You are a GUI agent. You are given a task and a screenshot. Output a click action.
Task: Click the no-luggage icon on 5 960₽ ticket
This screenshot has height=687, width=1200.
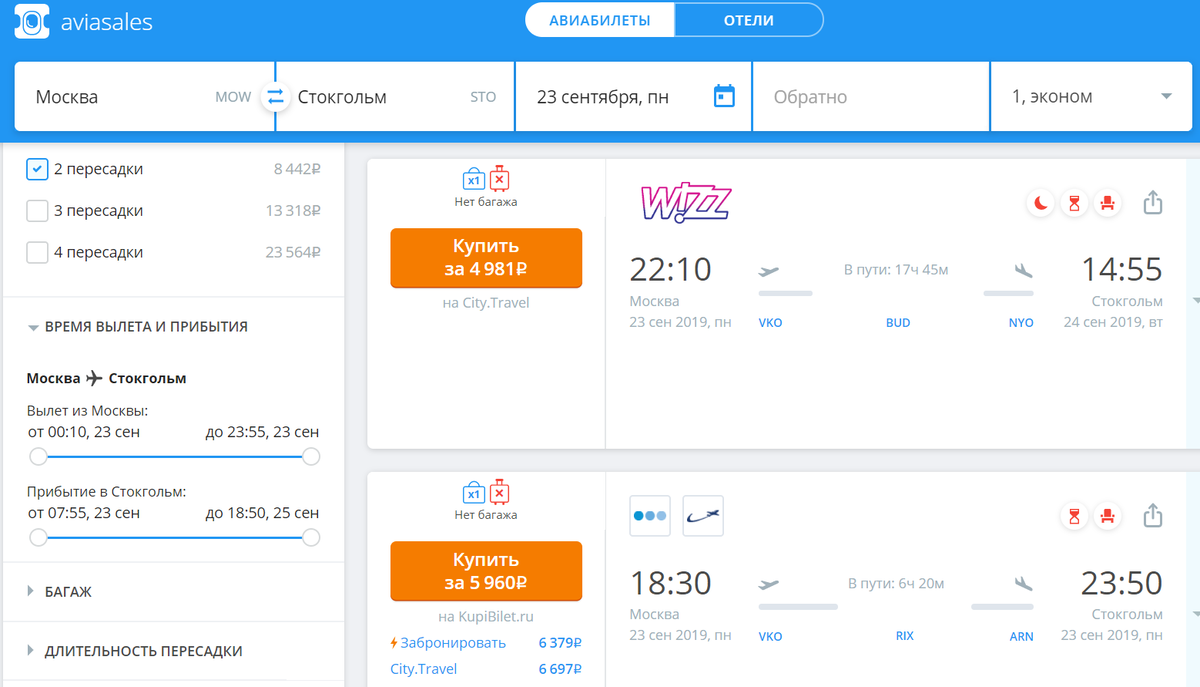pos(499,493)
